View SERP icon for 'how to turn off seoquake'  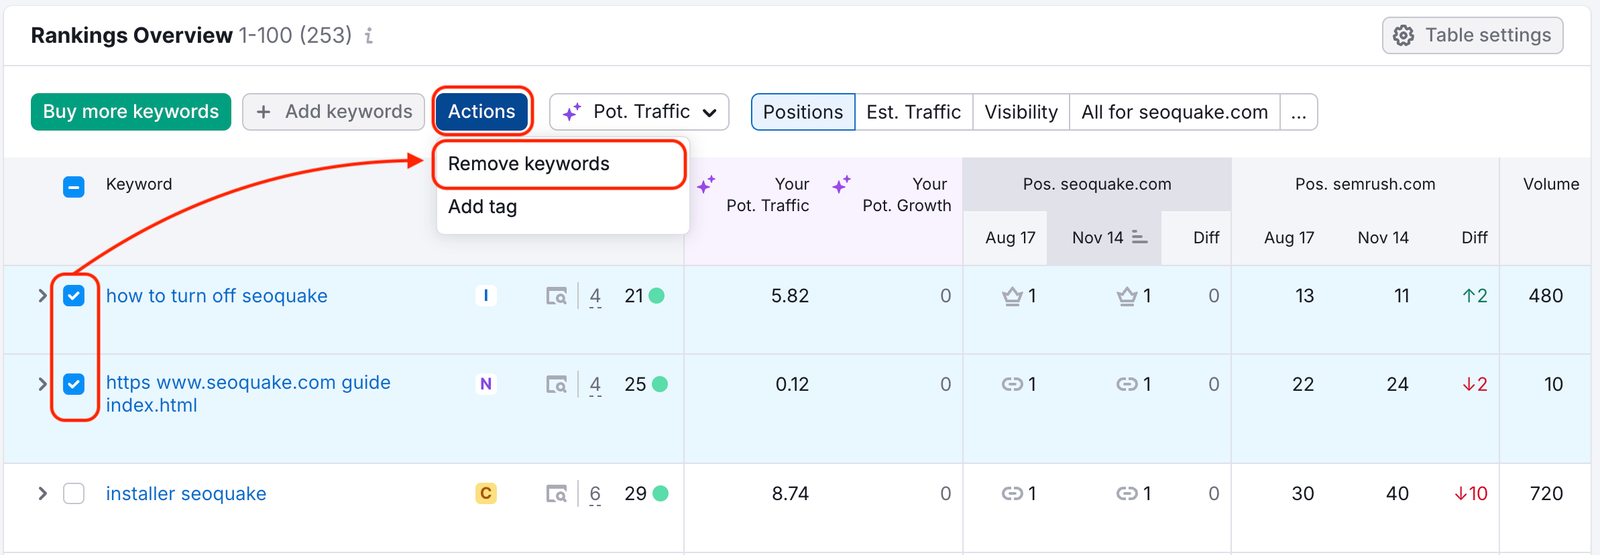click(557, 296)
